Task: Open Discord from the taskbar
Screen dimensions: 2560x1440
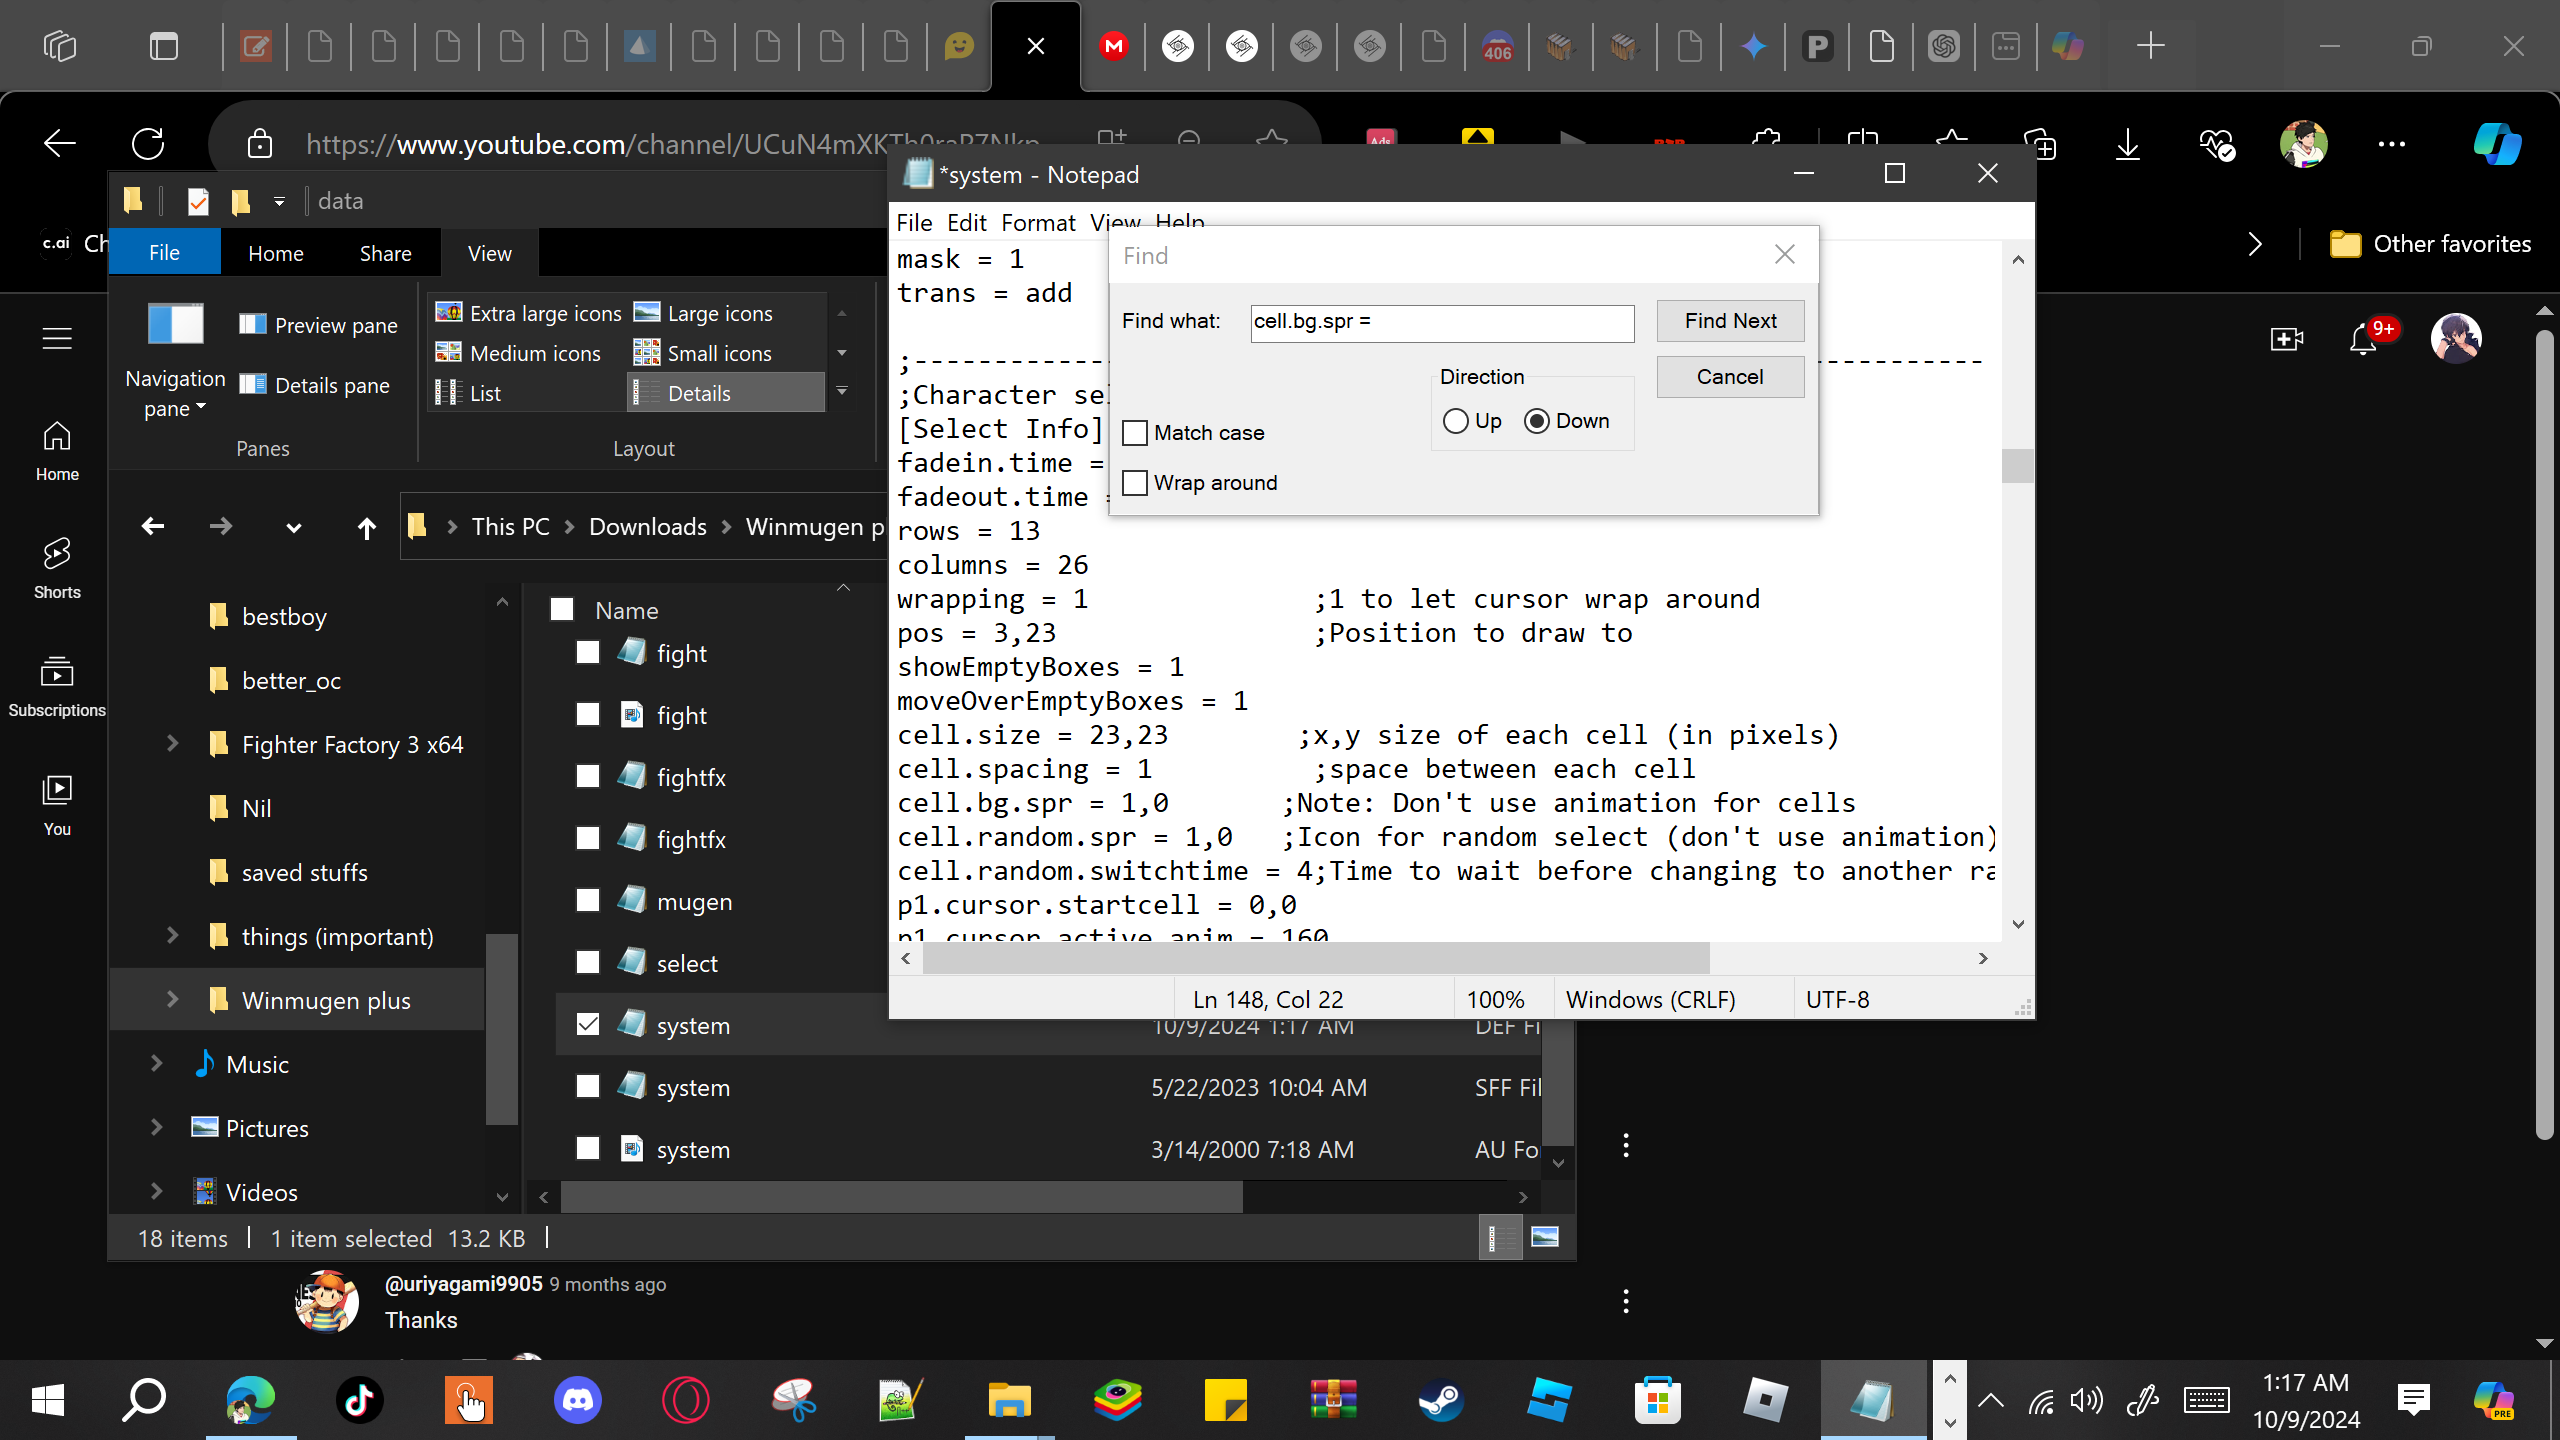Action: pyautogui.click(x=578, y=1400)
